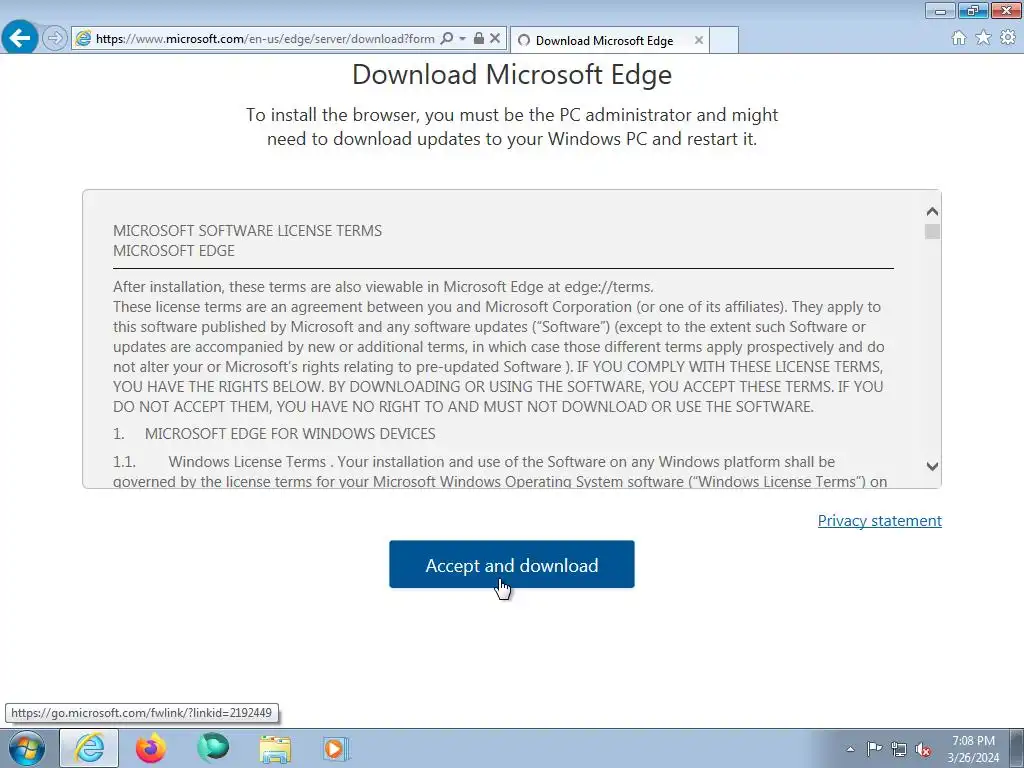
Task: Close the Internet Explorer window
Action: [x=1006, y=10]
